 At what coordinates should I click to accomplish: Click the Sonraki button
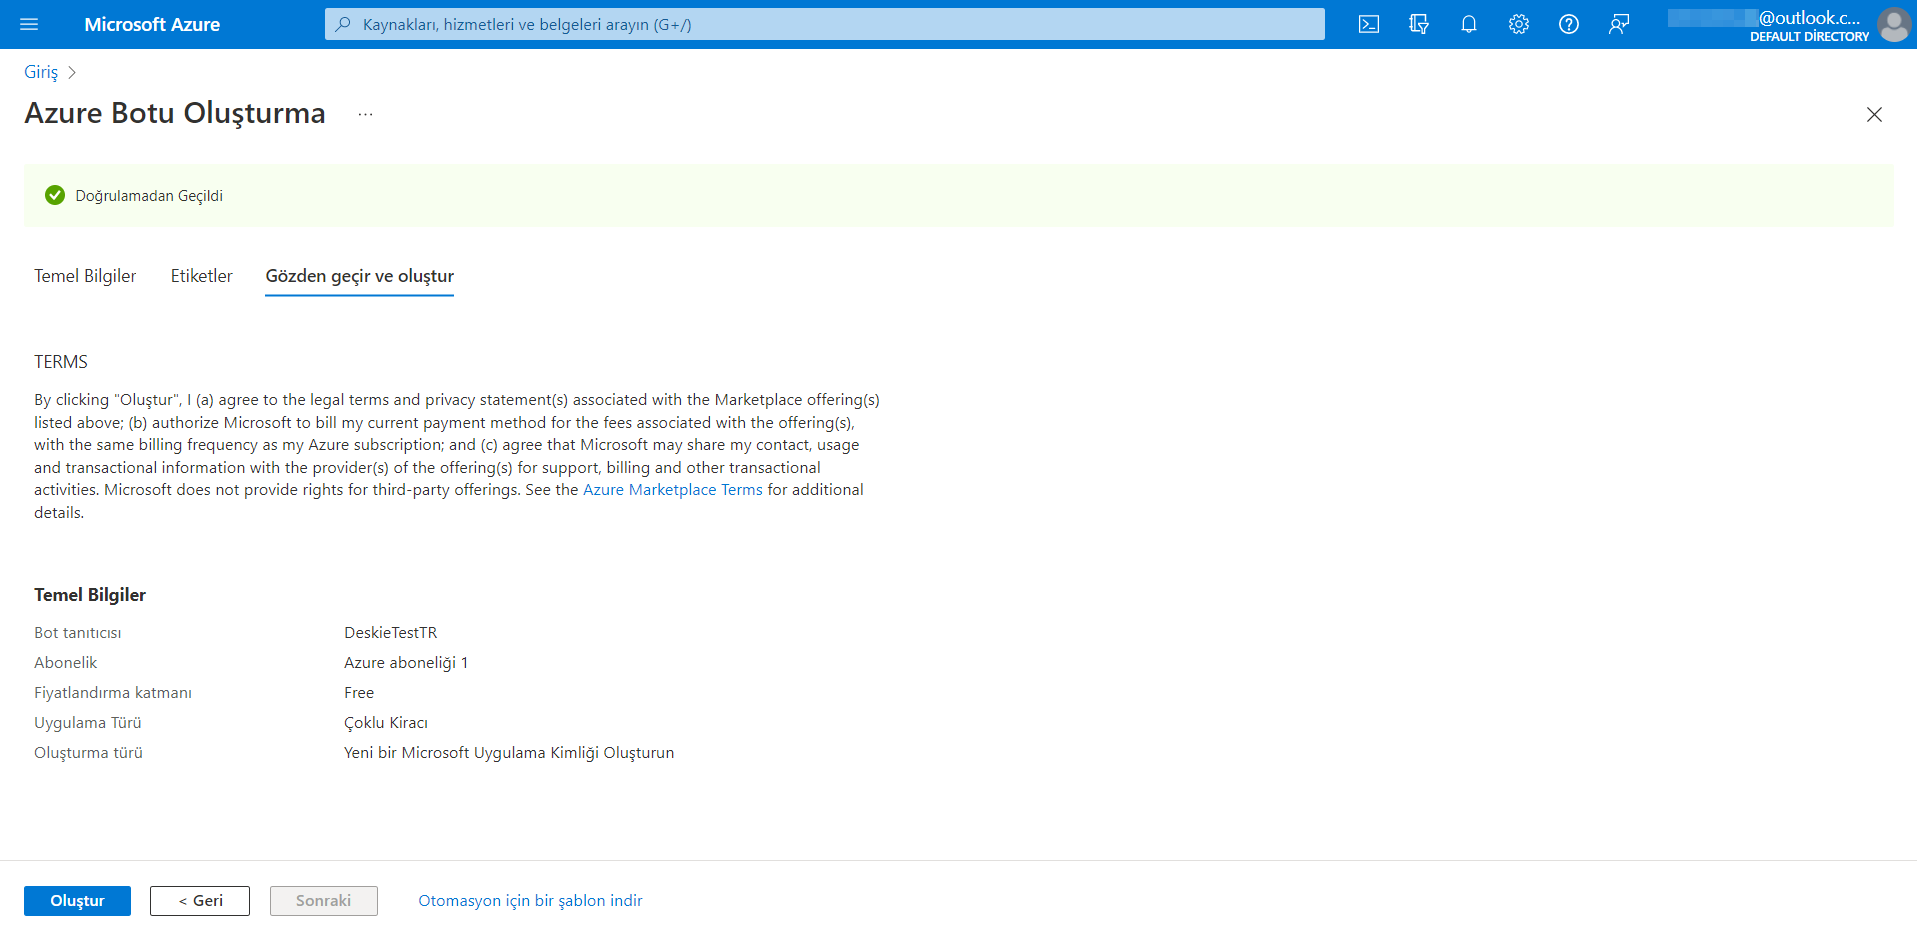323,901
